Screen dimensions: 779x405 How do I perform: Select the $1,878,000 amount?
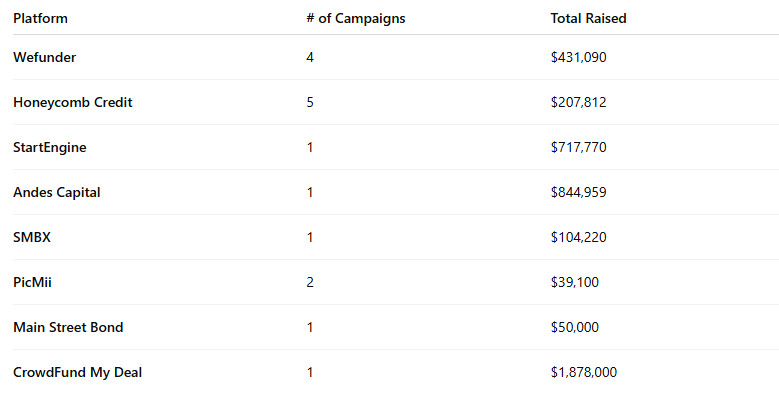(583, 372)
